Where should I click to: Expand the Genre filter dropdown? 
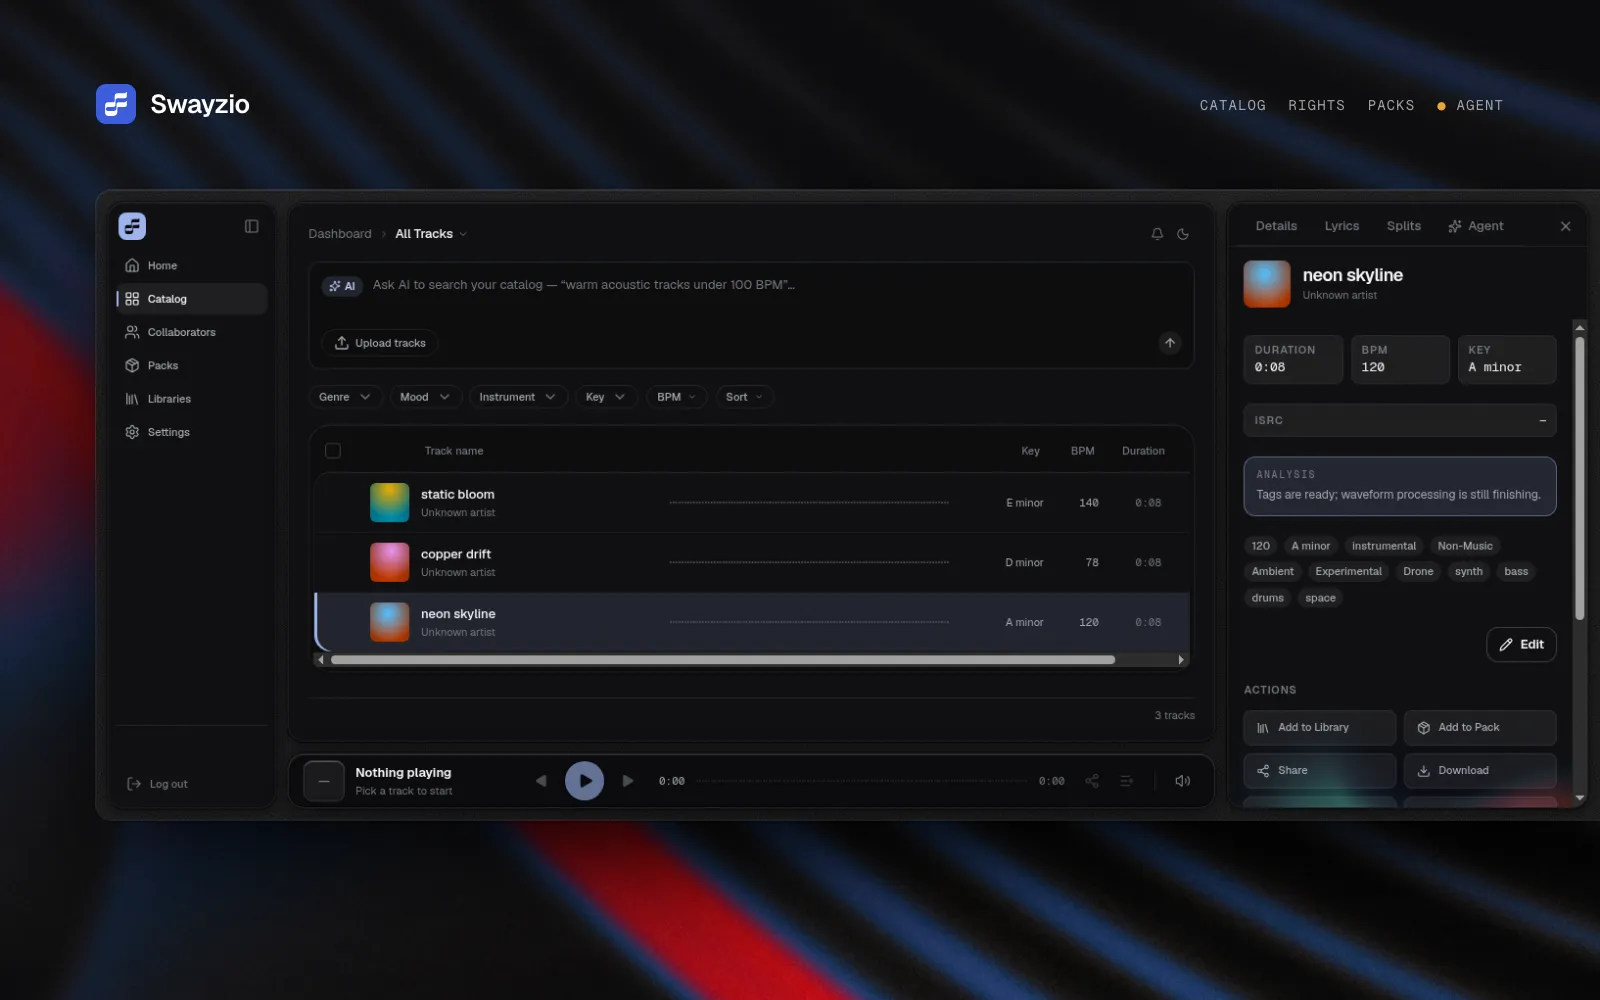(x=345, y=397)
